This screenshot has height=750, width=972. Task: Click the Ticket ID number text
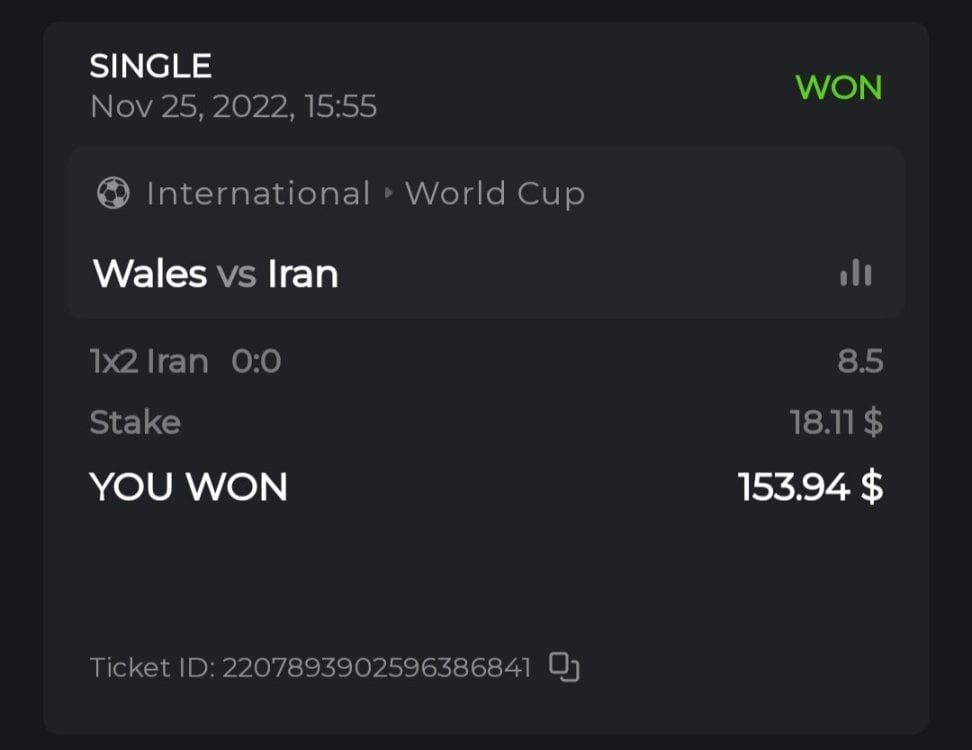pos(376,667)
